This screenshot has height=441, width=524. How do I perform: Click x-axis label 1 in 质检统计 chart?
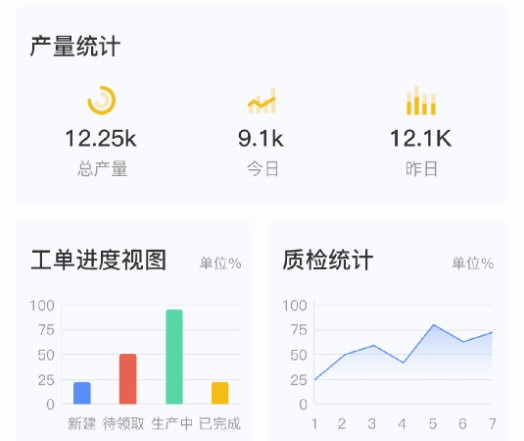click(x=314, y=424)
